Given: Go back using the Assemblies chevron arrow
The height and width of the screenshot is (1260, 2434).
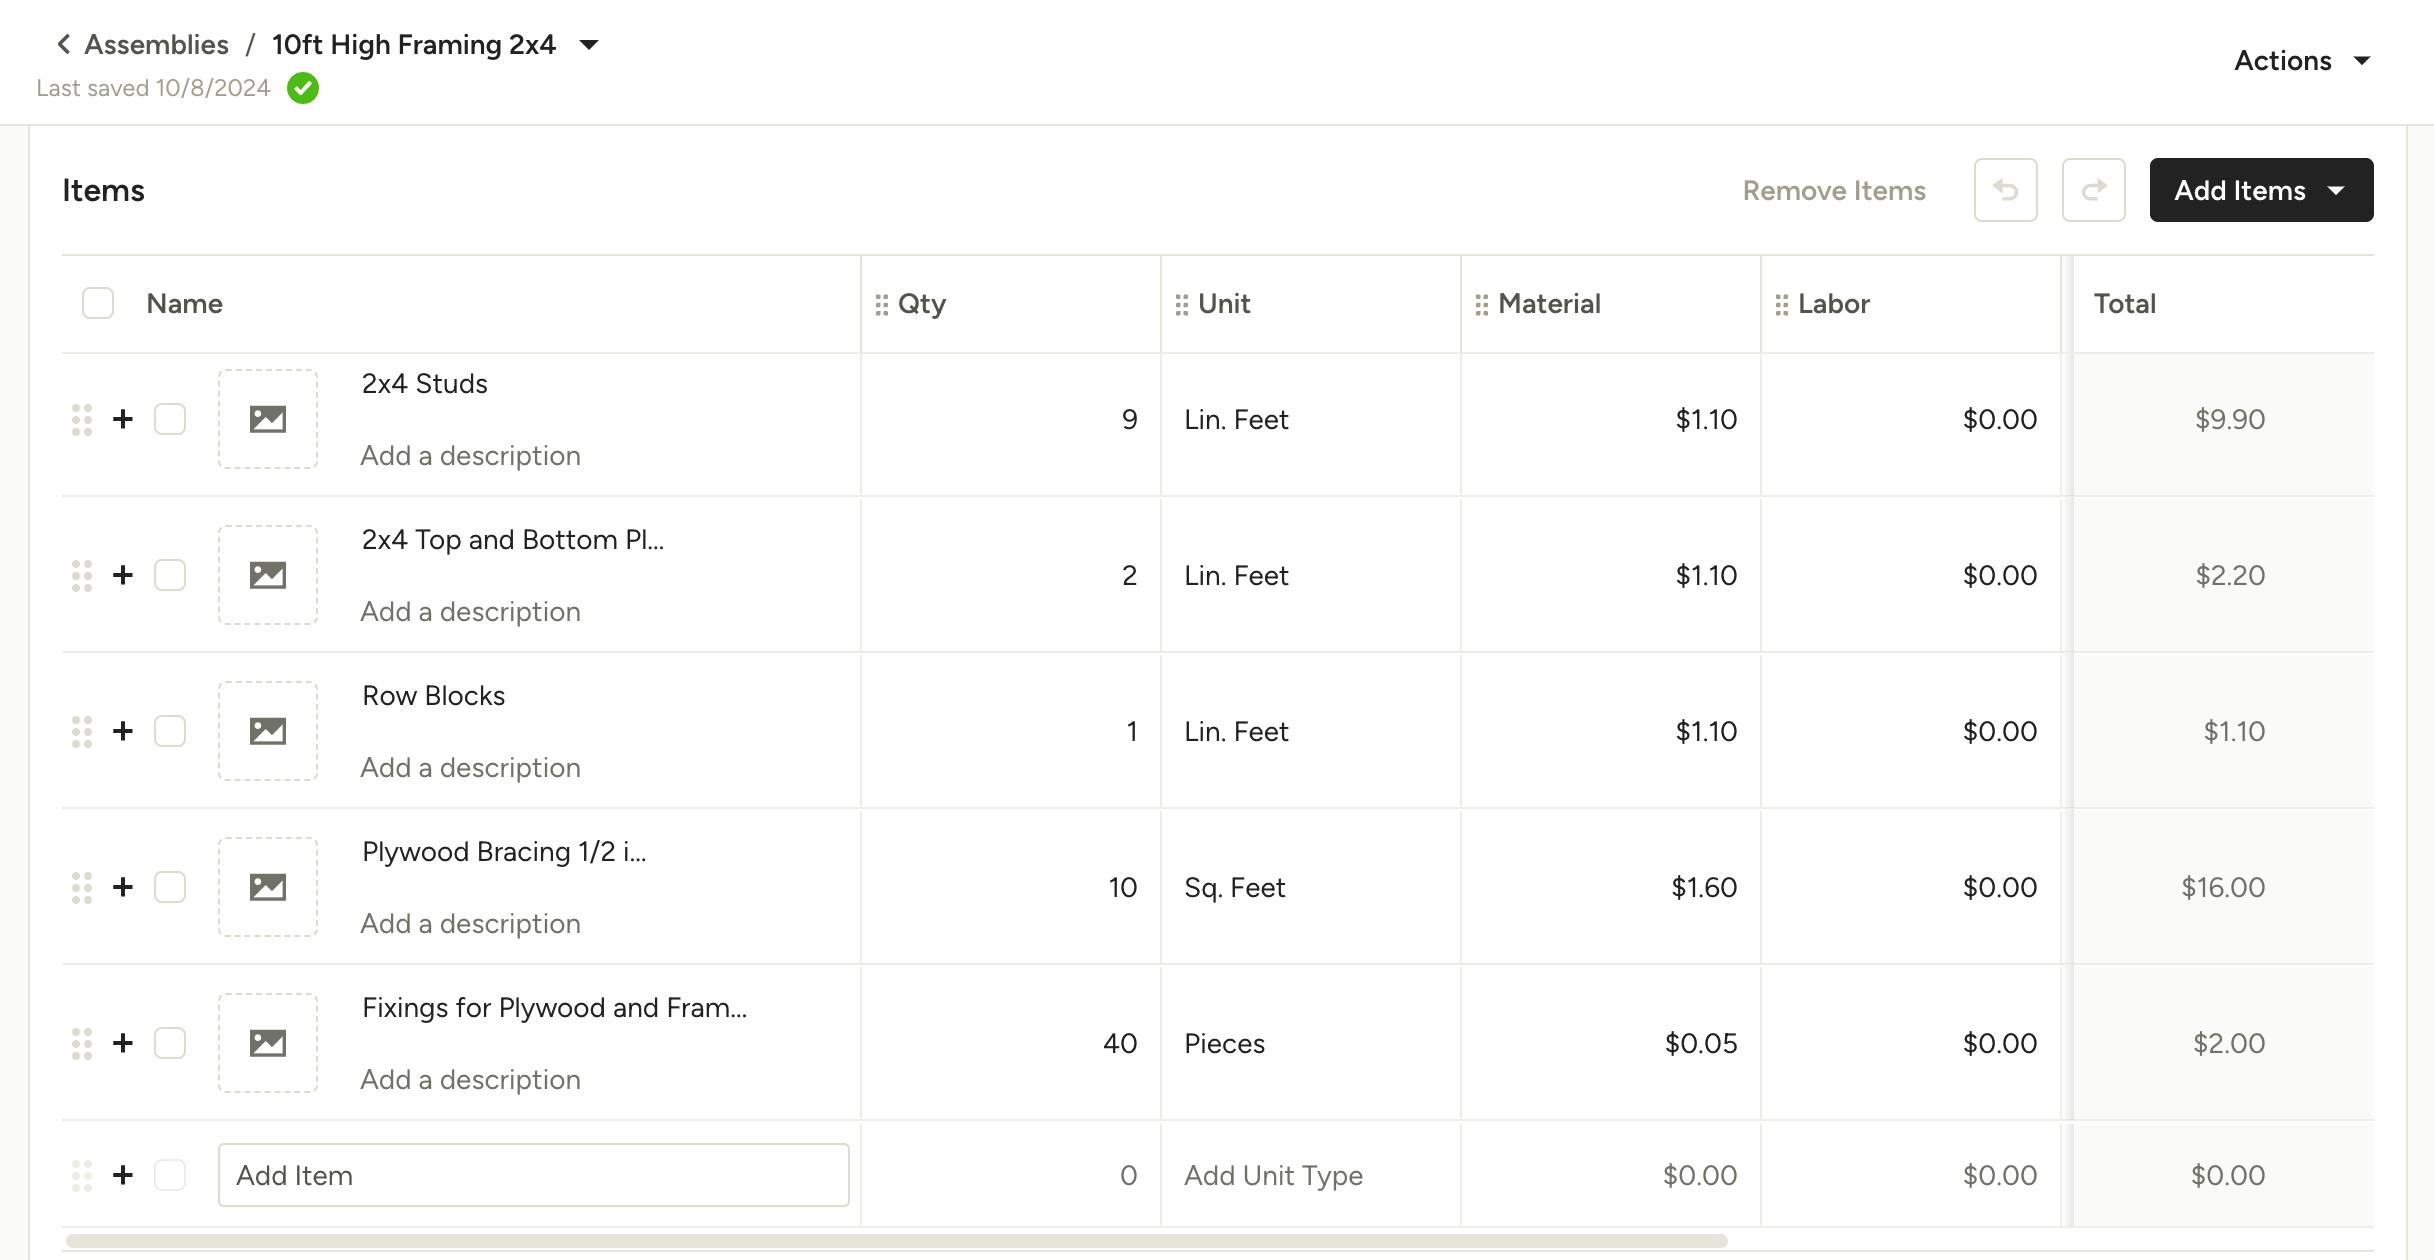Looking at the screenshot, I should (x=64, y=44).
